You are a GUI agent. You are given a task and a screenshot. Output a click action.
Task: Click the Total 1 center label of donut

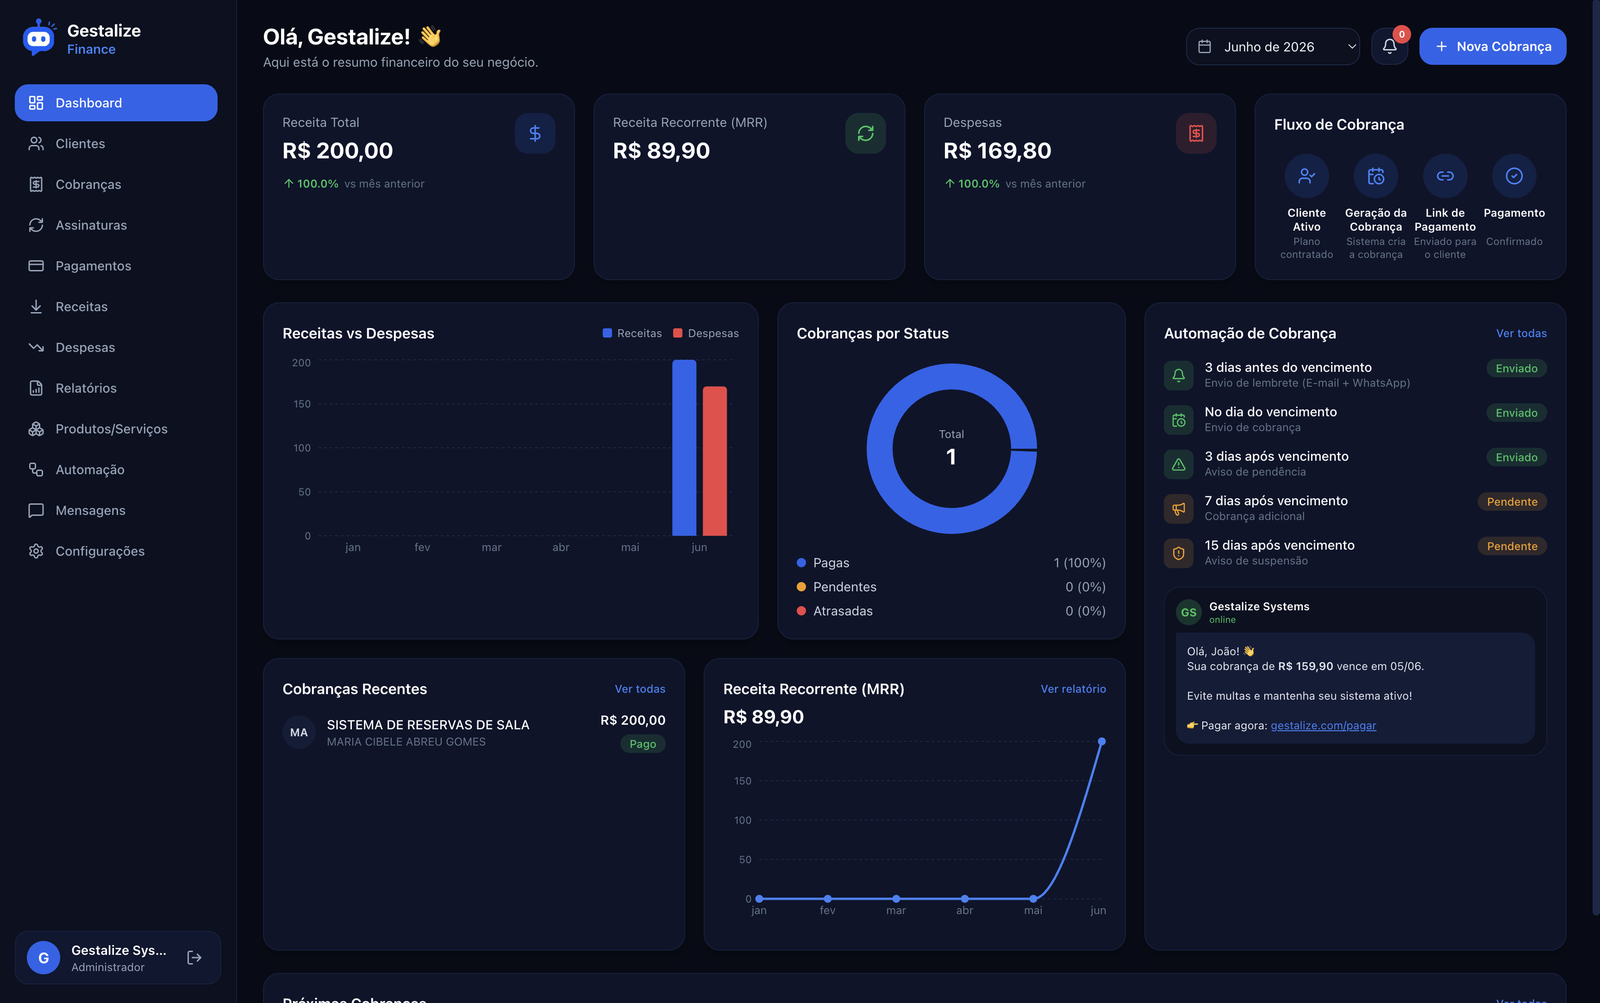click(x=952, y=449)
